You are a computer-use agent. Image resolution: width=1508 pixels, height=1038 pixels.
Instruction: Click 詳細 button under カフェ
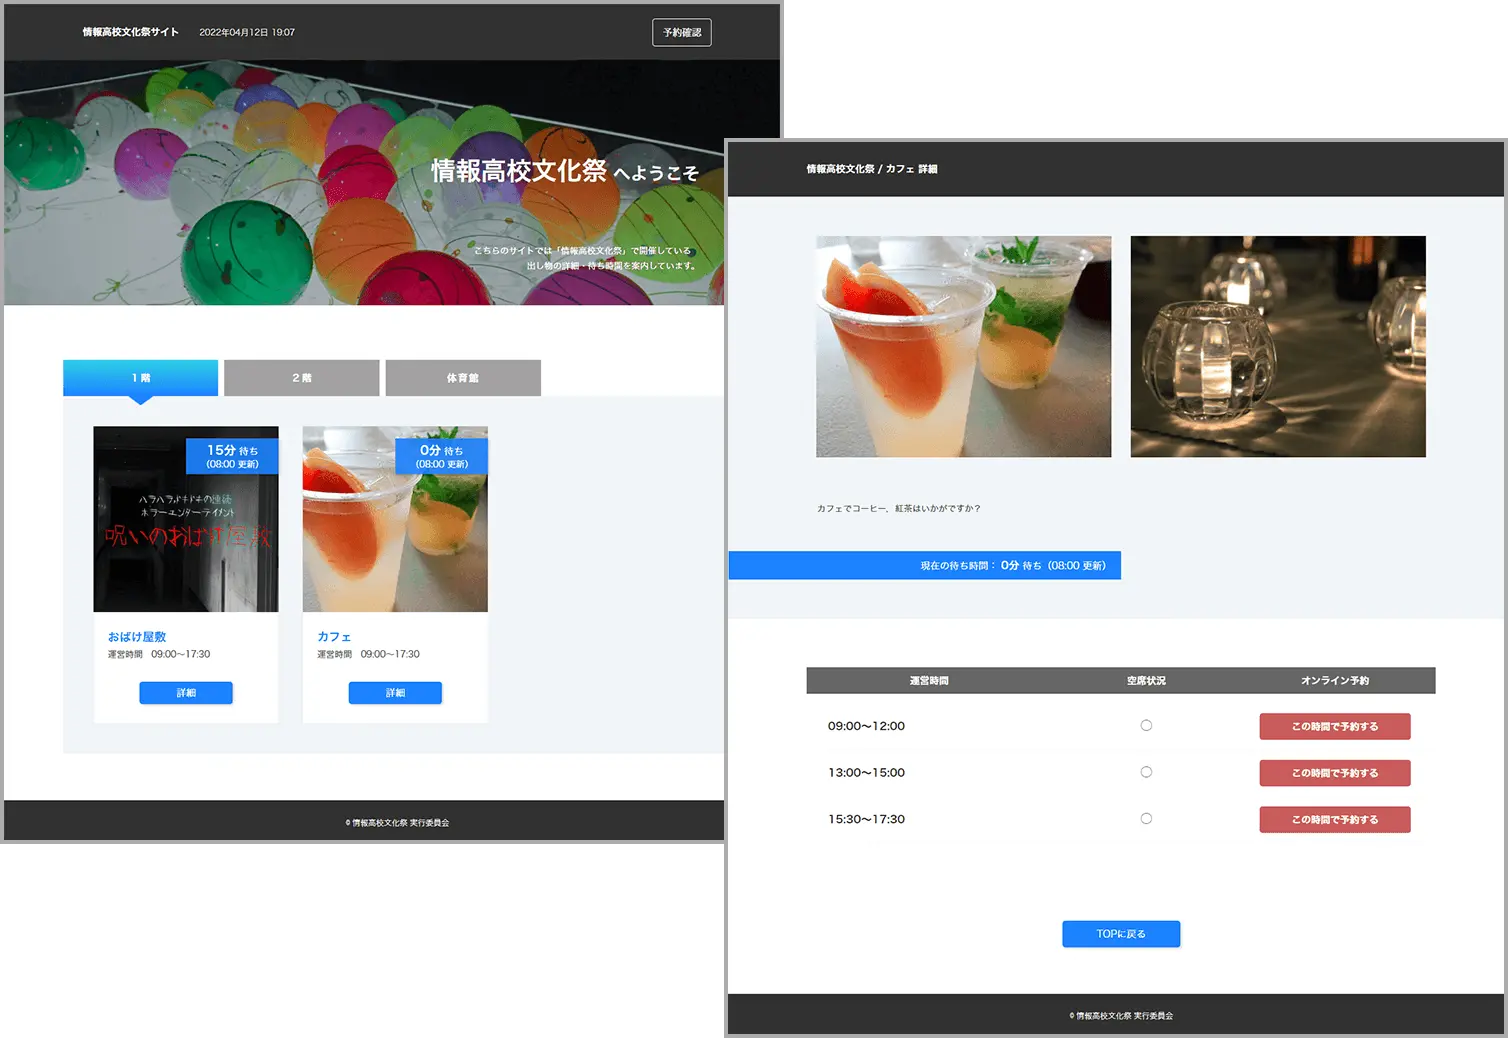tap(395, 693)
